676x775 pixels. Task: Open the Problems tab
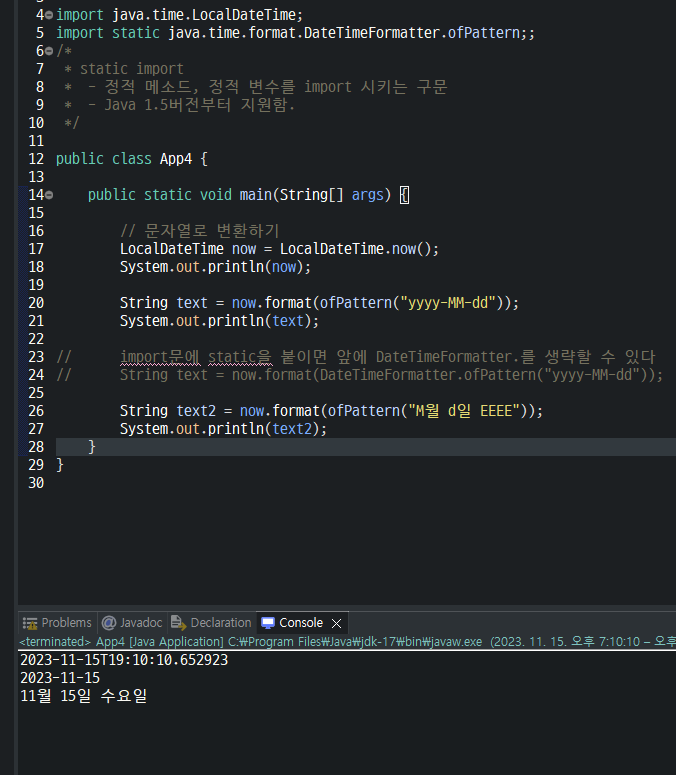pyautogui.click(x=57, y=623)
